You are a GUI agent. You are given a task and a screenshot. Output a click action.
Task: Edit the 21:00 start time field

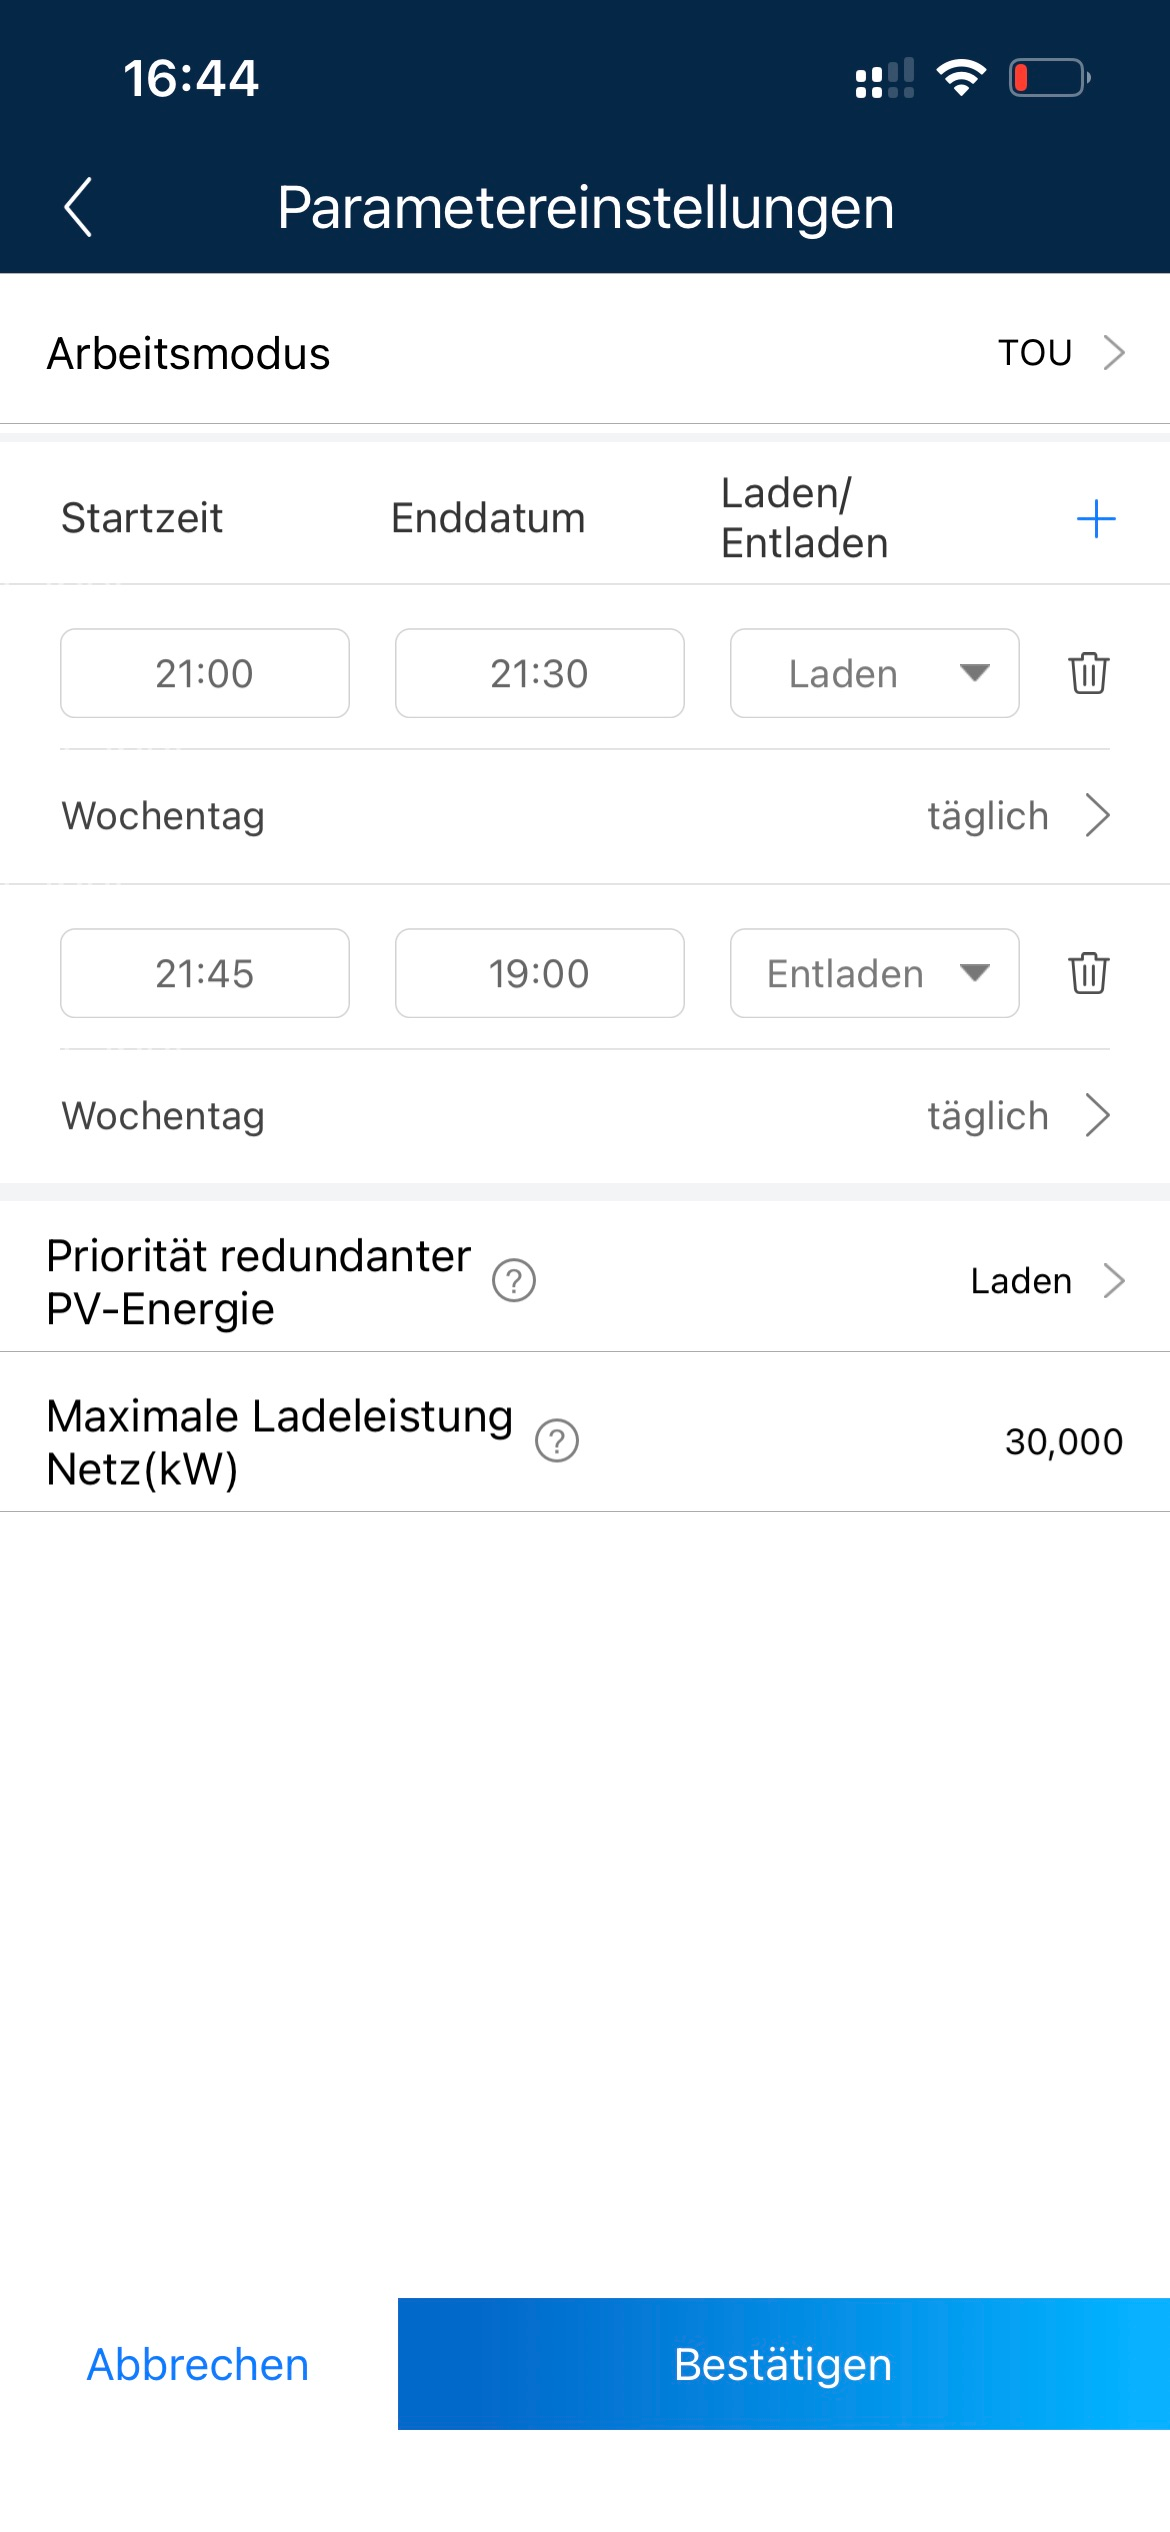tap(205, 673)
